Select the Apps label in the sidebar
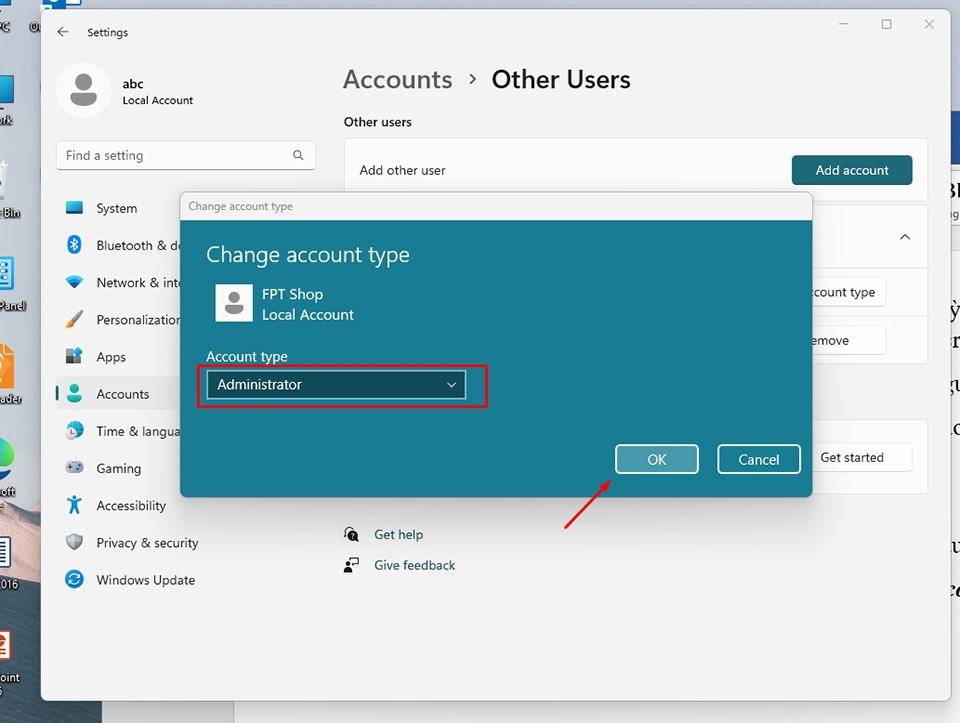The image size is (960, 723). [111, 357]
